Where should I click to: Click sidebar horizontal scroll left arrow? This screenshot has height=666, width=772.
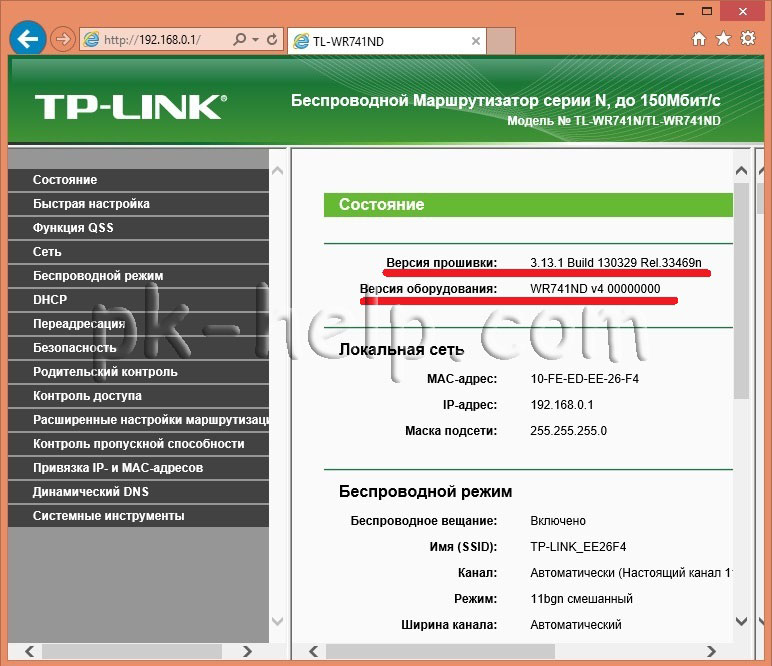[30, 651]
